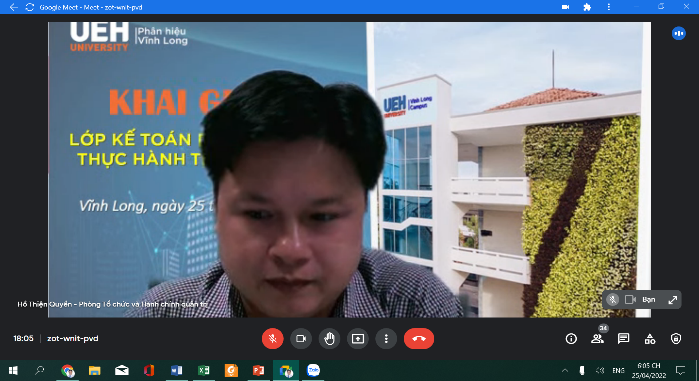Click the camera indicator in title bar
The image size is (699, 381).
pos(565,7)
